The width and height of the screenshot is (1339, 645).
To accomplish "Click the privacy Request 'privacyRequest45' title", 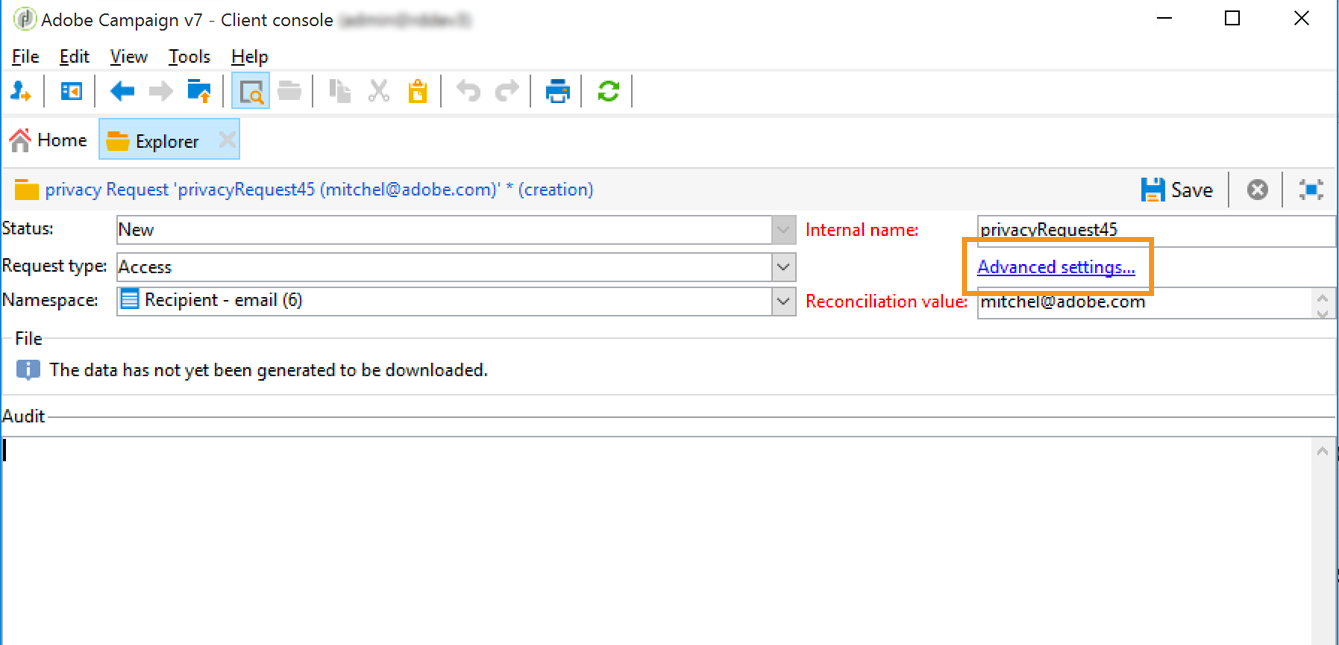I will coord(319,189).
